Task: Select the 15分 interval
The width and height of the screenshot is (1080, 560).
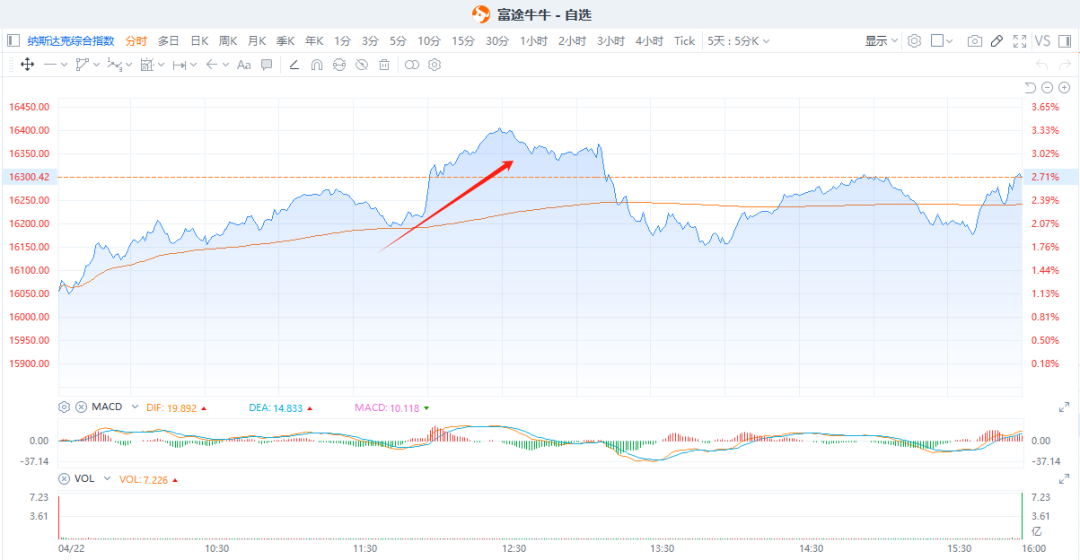Action: click(463, 41)
